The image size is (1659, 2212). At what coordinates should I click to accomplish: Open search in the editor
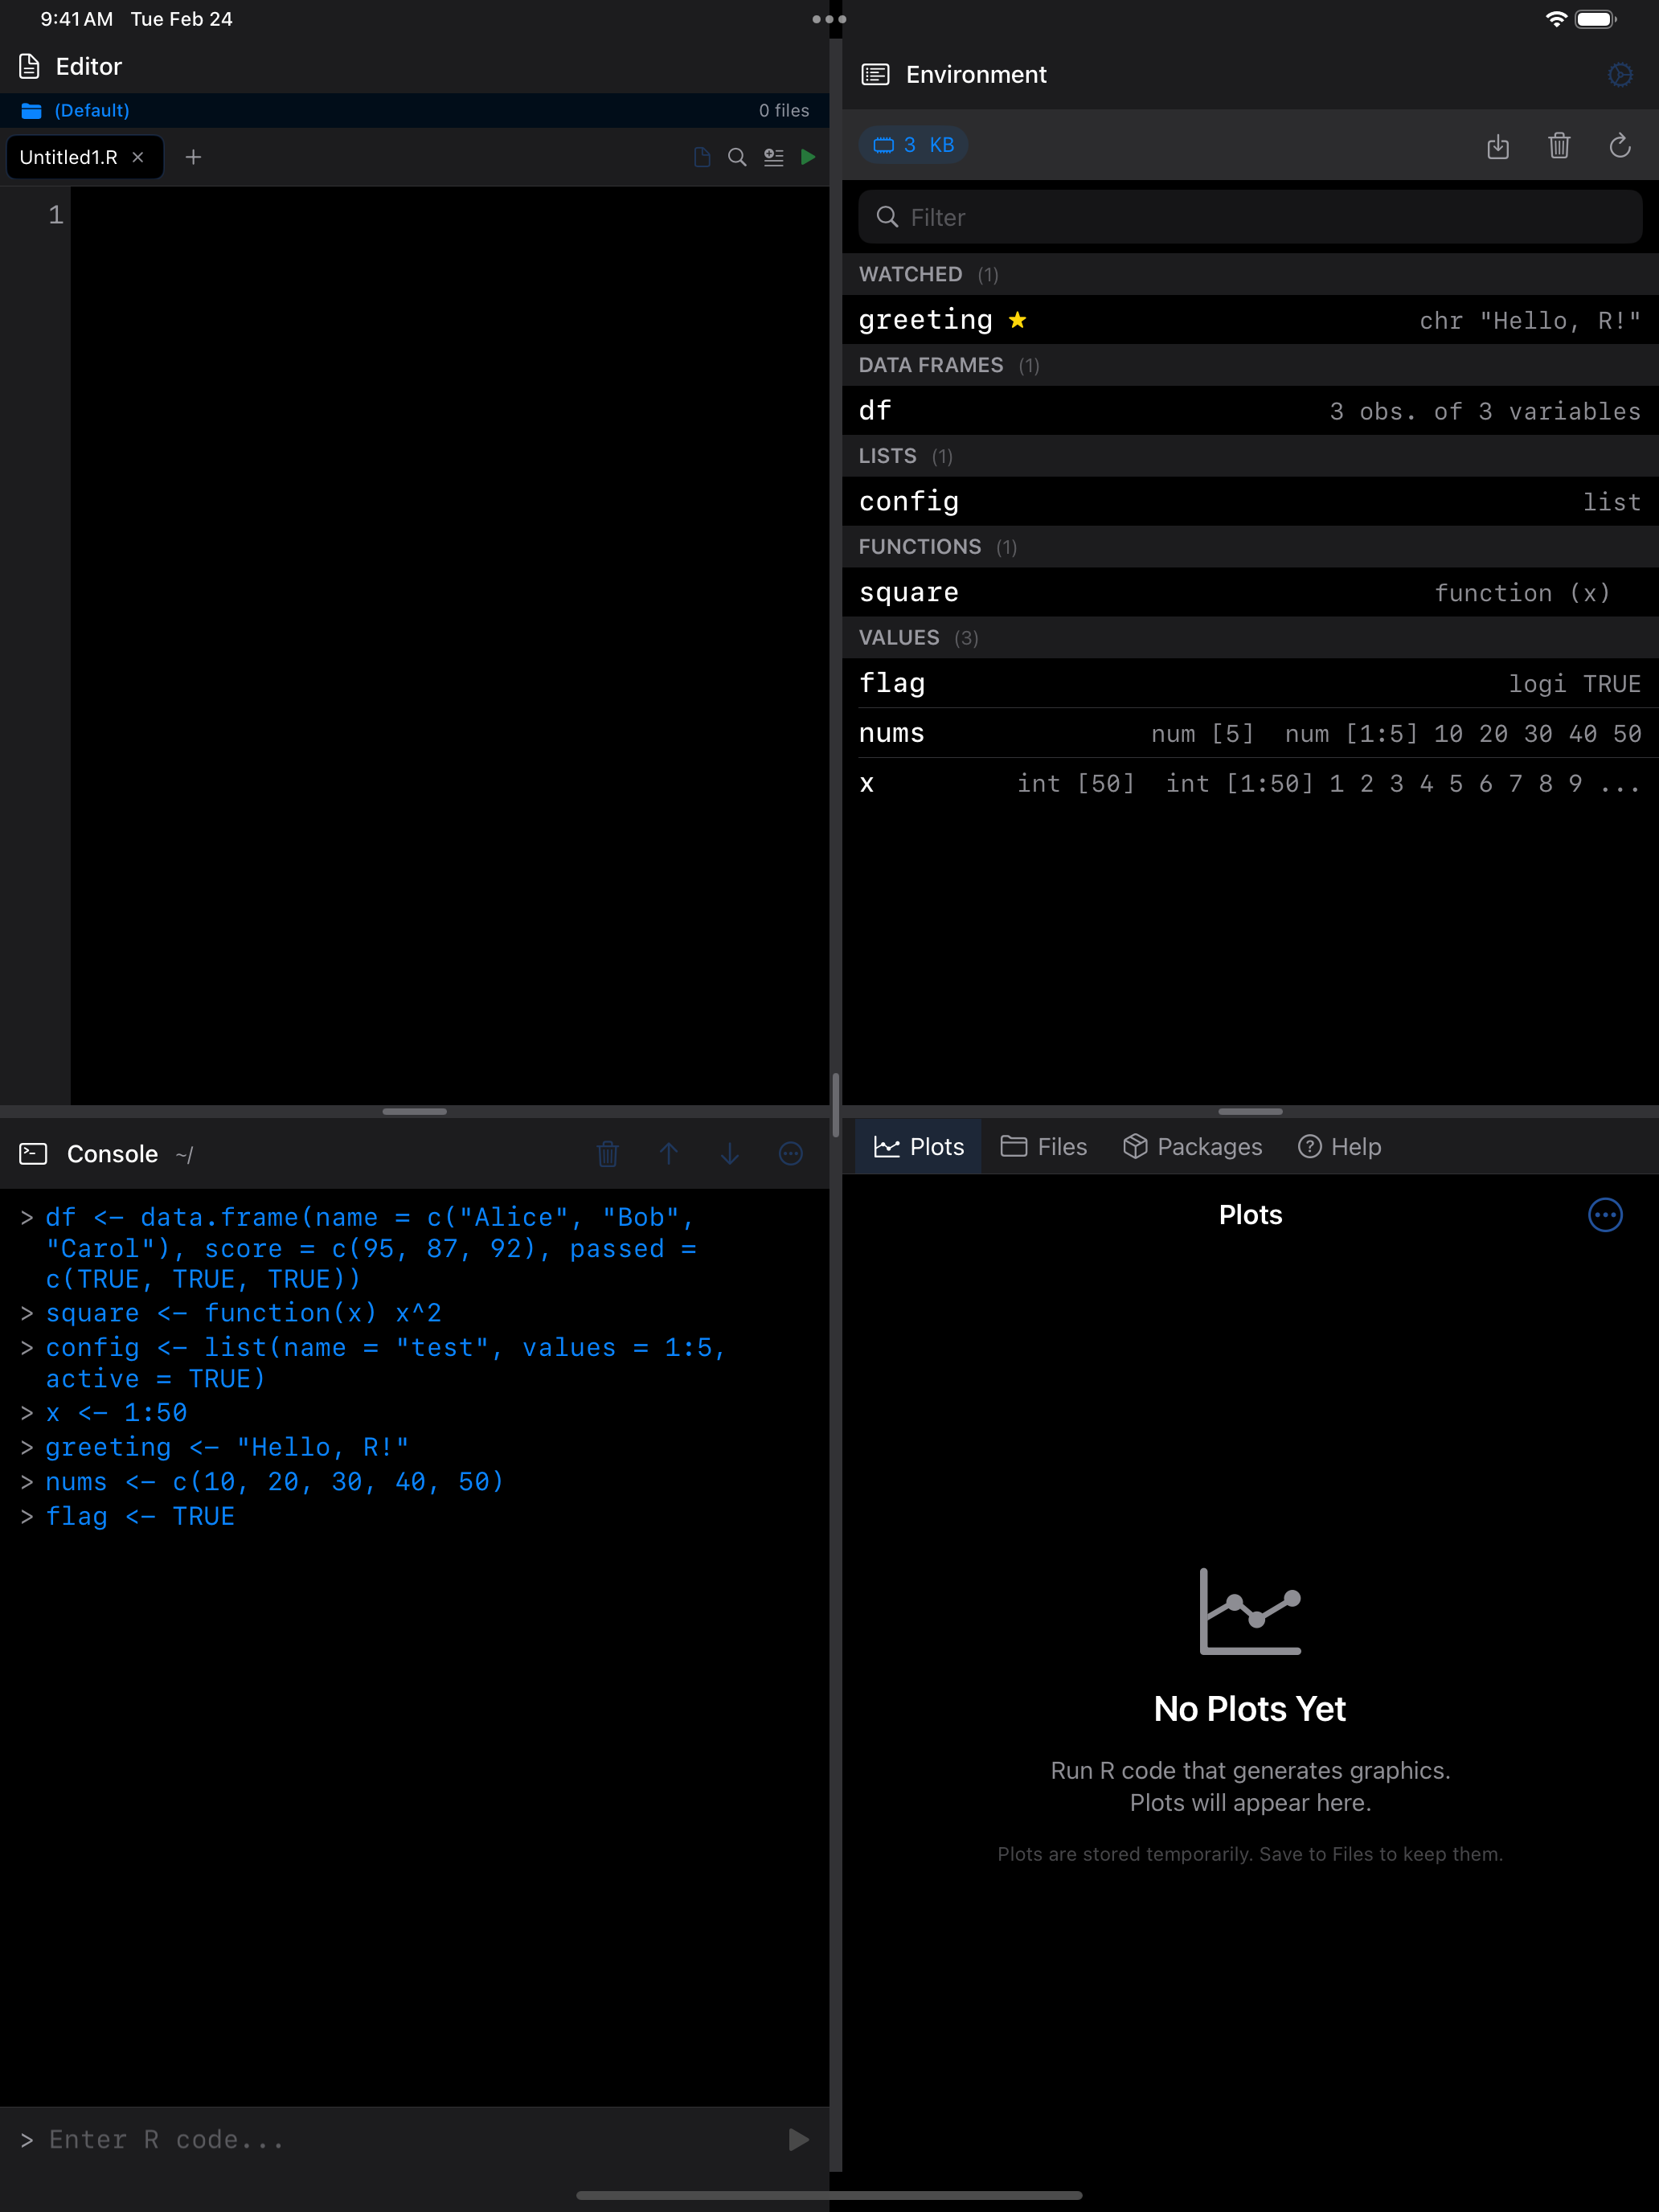[737, 157]
